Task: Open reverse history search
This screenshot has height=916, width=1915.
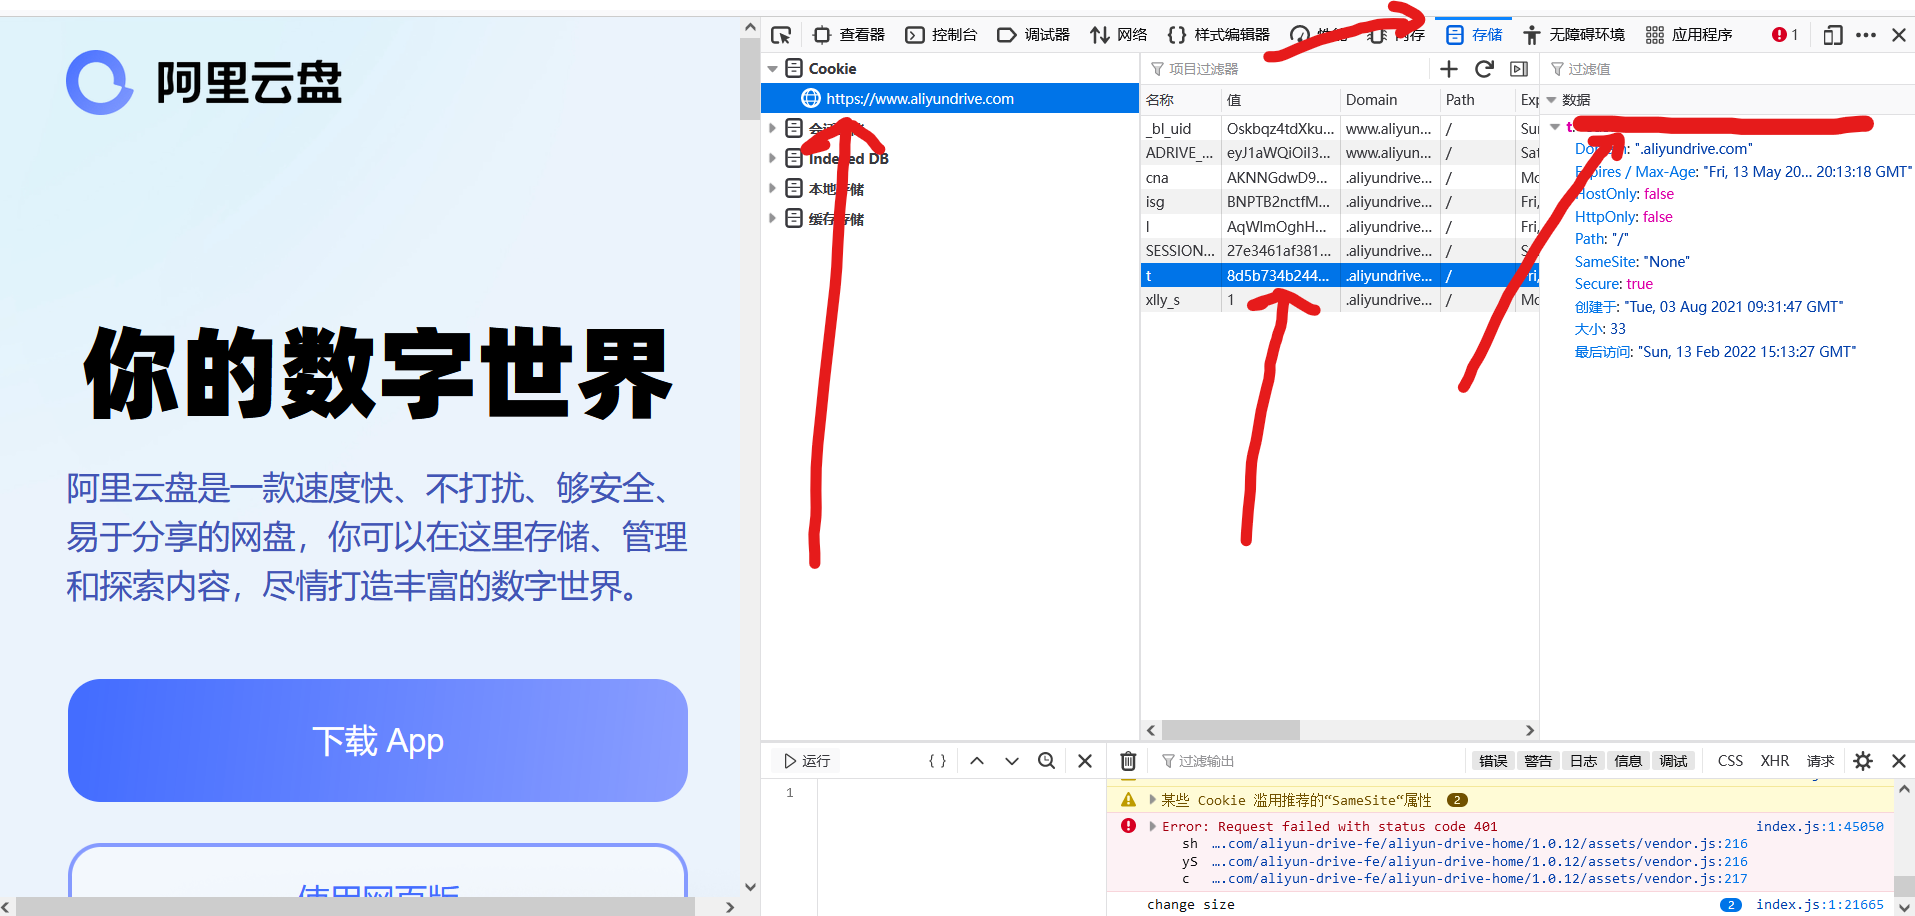Action: tap(1047, 761)
